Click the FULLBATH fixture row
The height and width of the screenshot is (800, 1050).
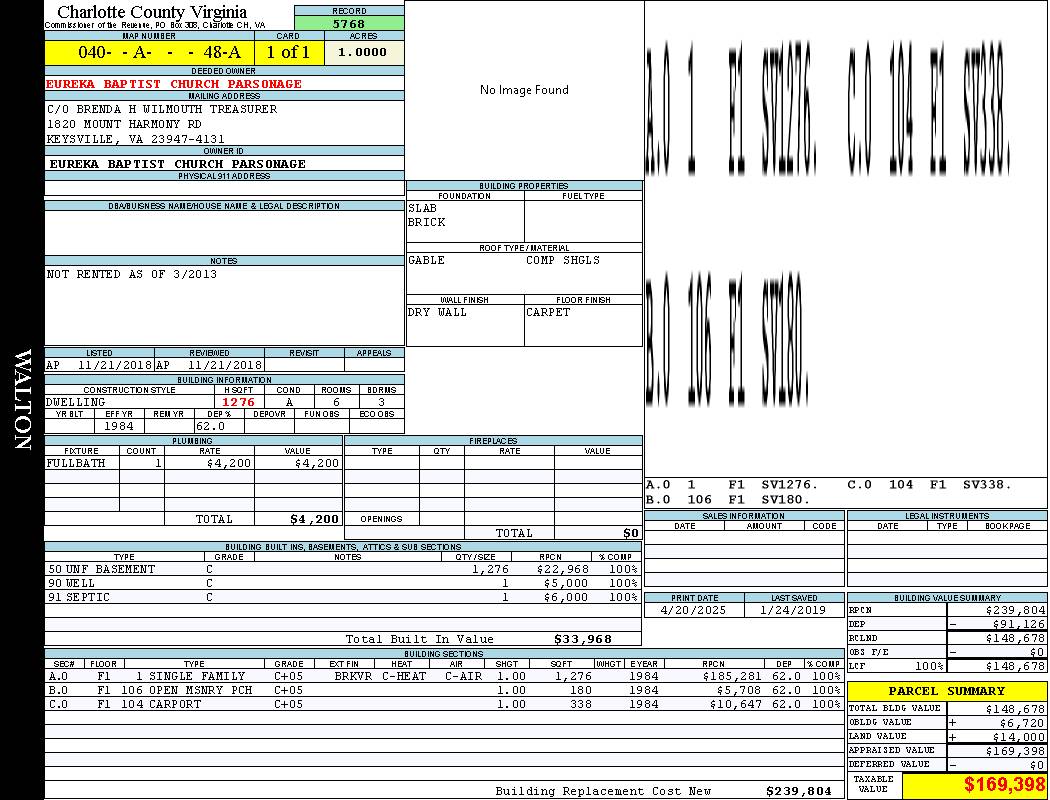194,463
